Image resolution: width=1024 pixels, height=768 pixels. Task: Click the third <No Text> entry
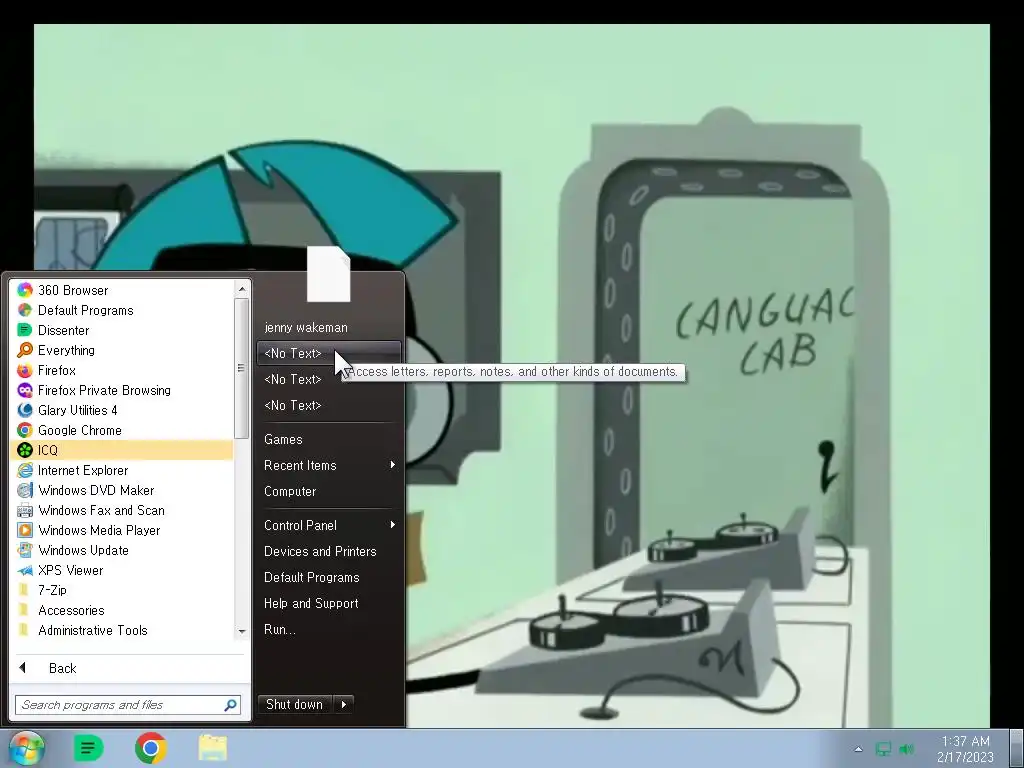[328, 406]
